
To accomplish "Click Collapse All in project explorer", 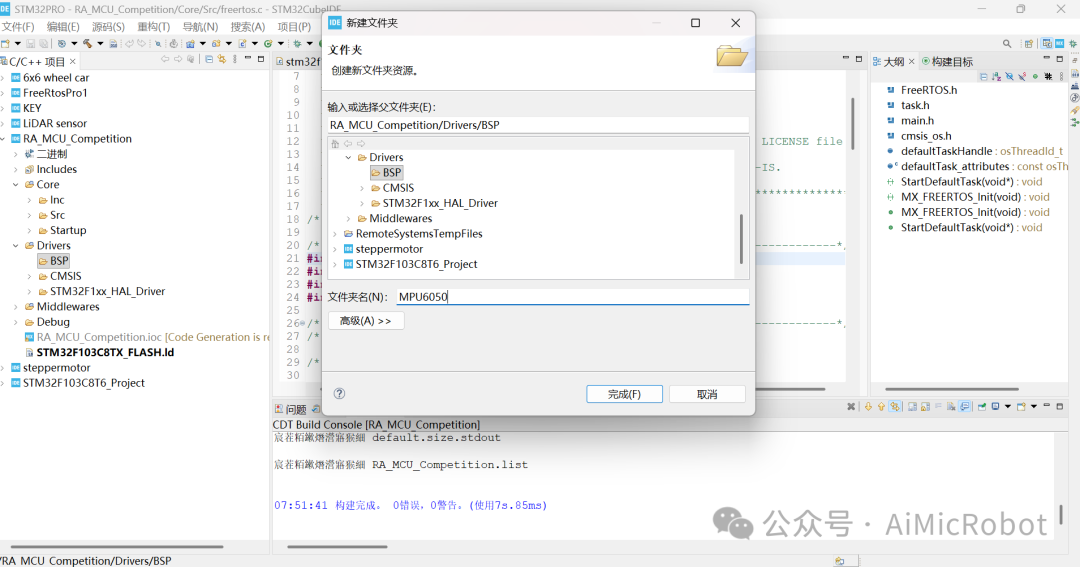I will (209, 59).
